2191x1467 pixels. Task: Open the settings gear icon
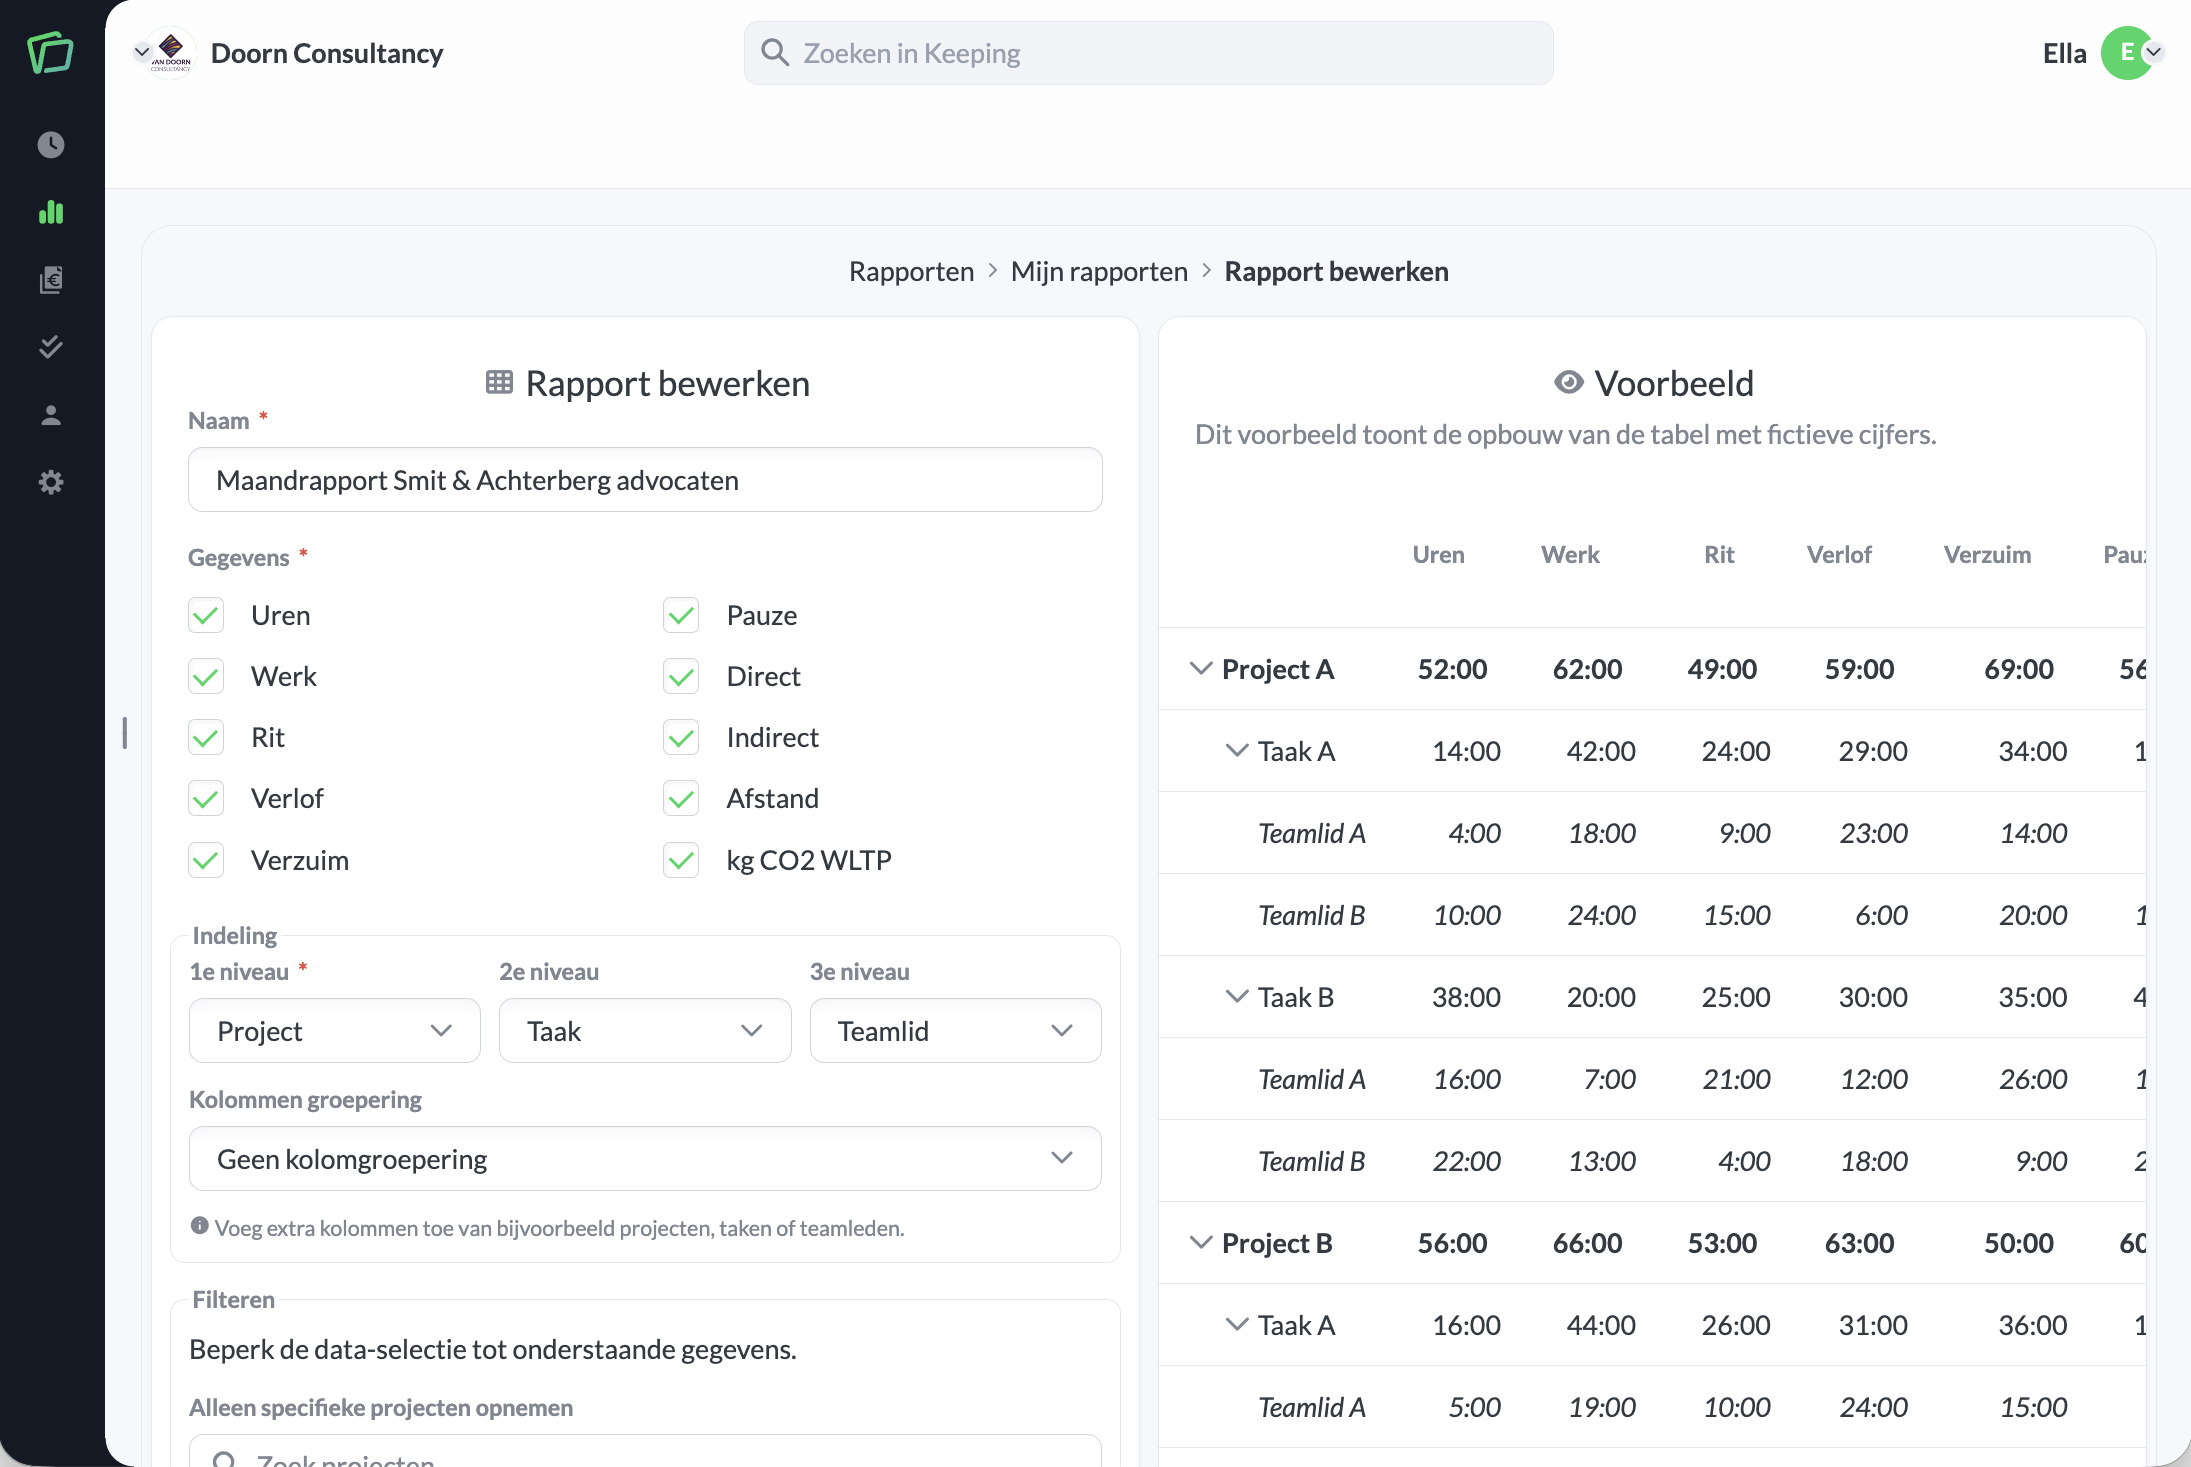(51, 482)
